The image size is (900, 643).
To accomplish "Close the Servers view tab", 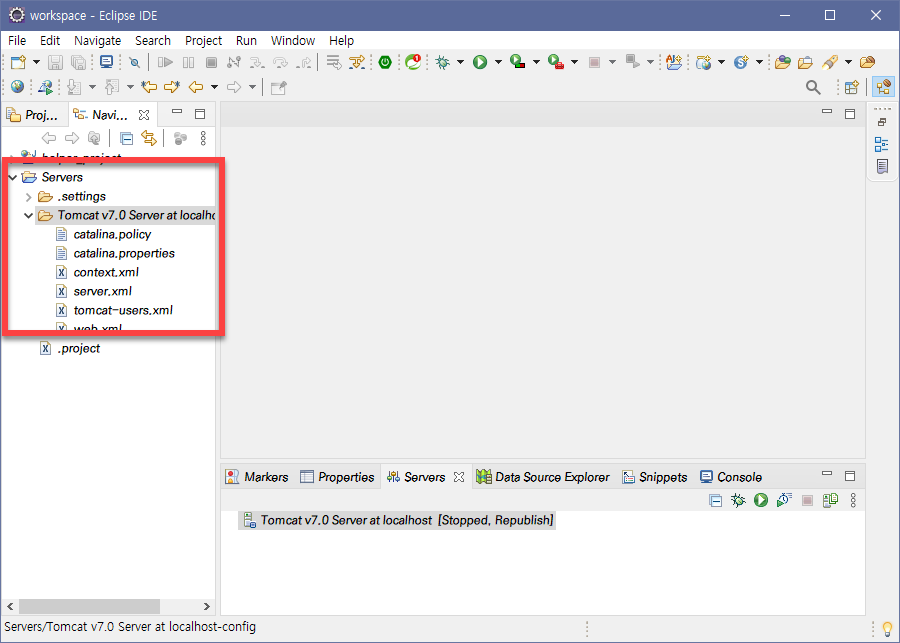I will click(459, 477).
